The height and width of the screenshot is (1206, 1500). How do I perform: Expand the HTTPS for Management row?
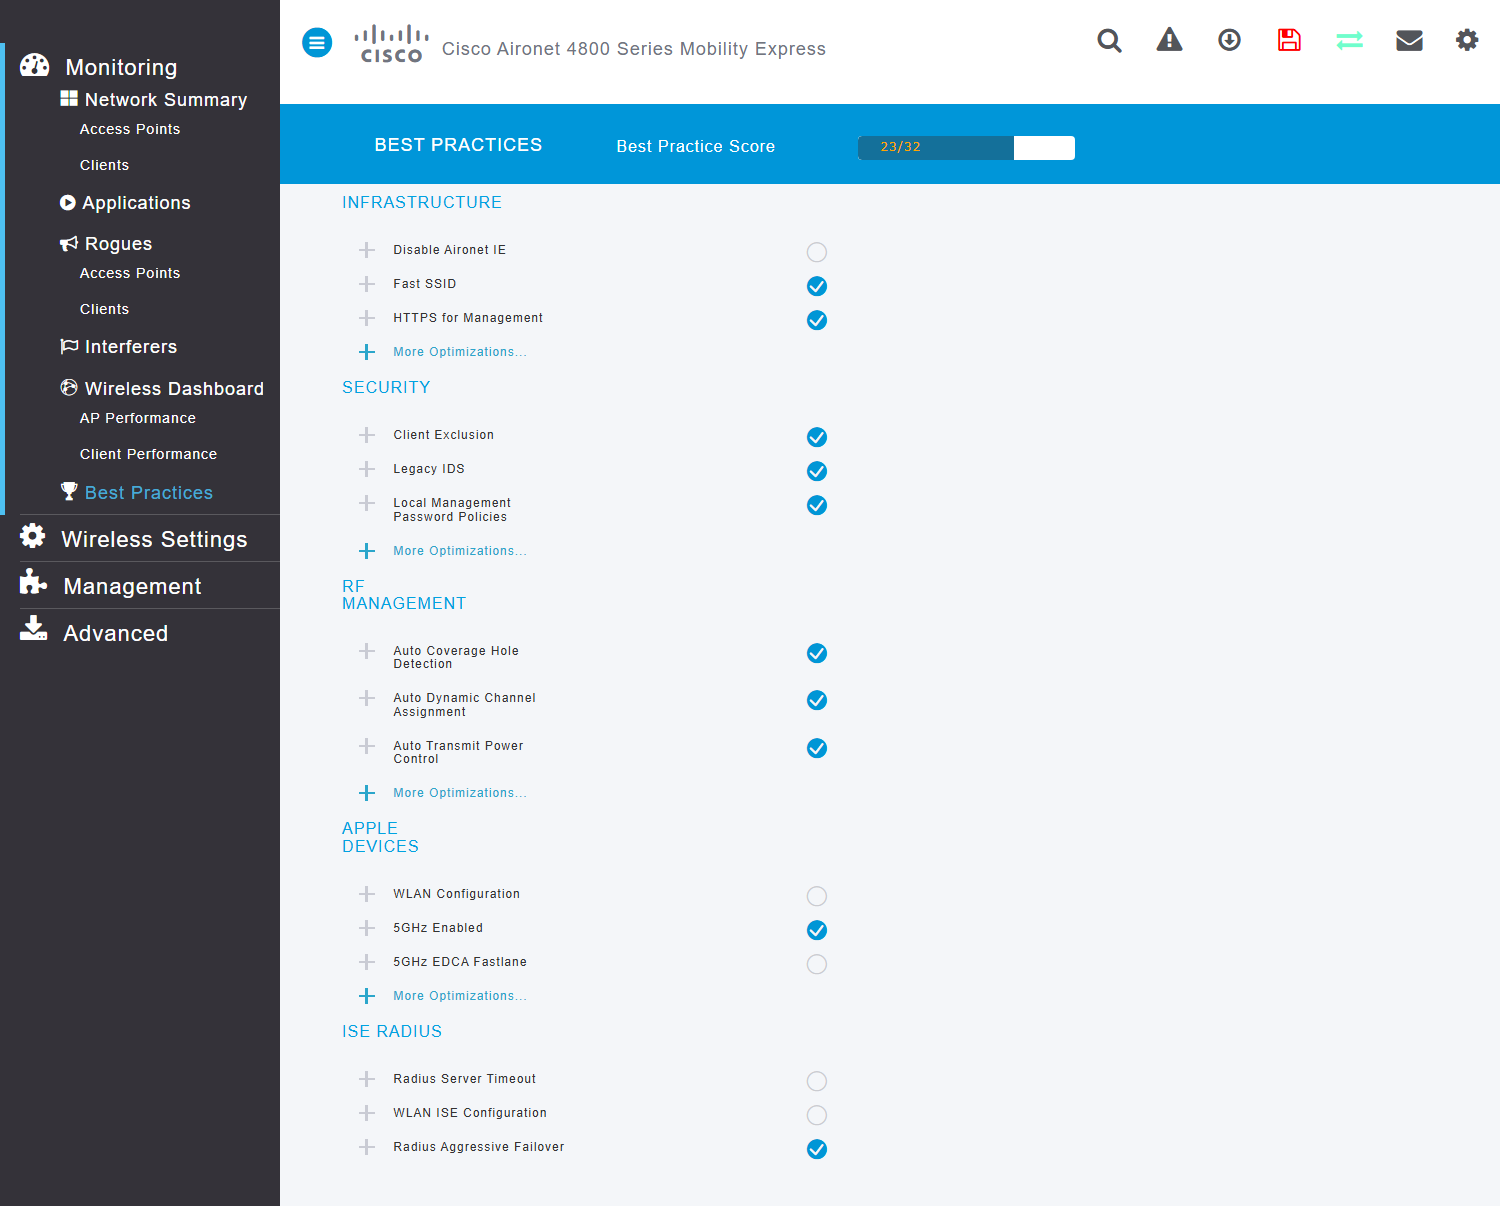367,318
